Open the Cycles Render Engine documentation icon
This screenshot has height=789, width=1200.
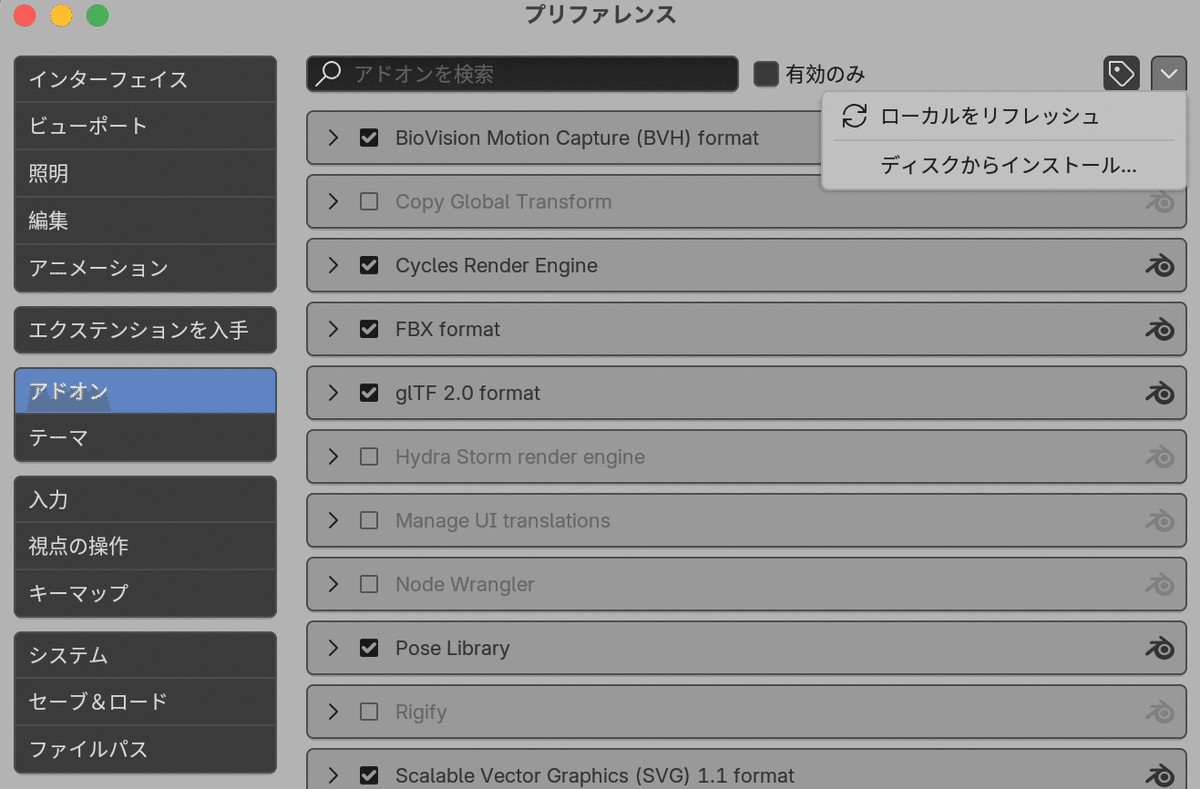coord(1159,265)
